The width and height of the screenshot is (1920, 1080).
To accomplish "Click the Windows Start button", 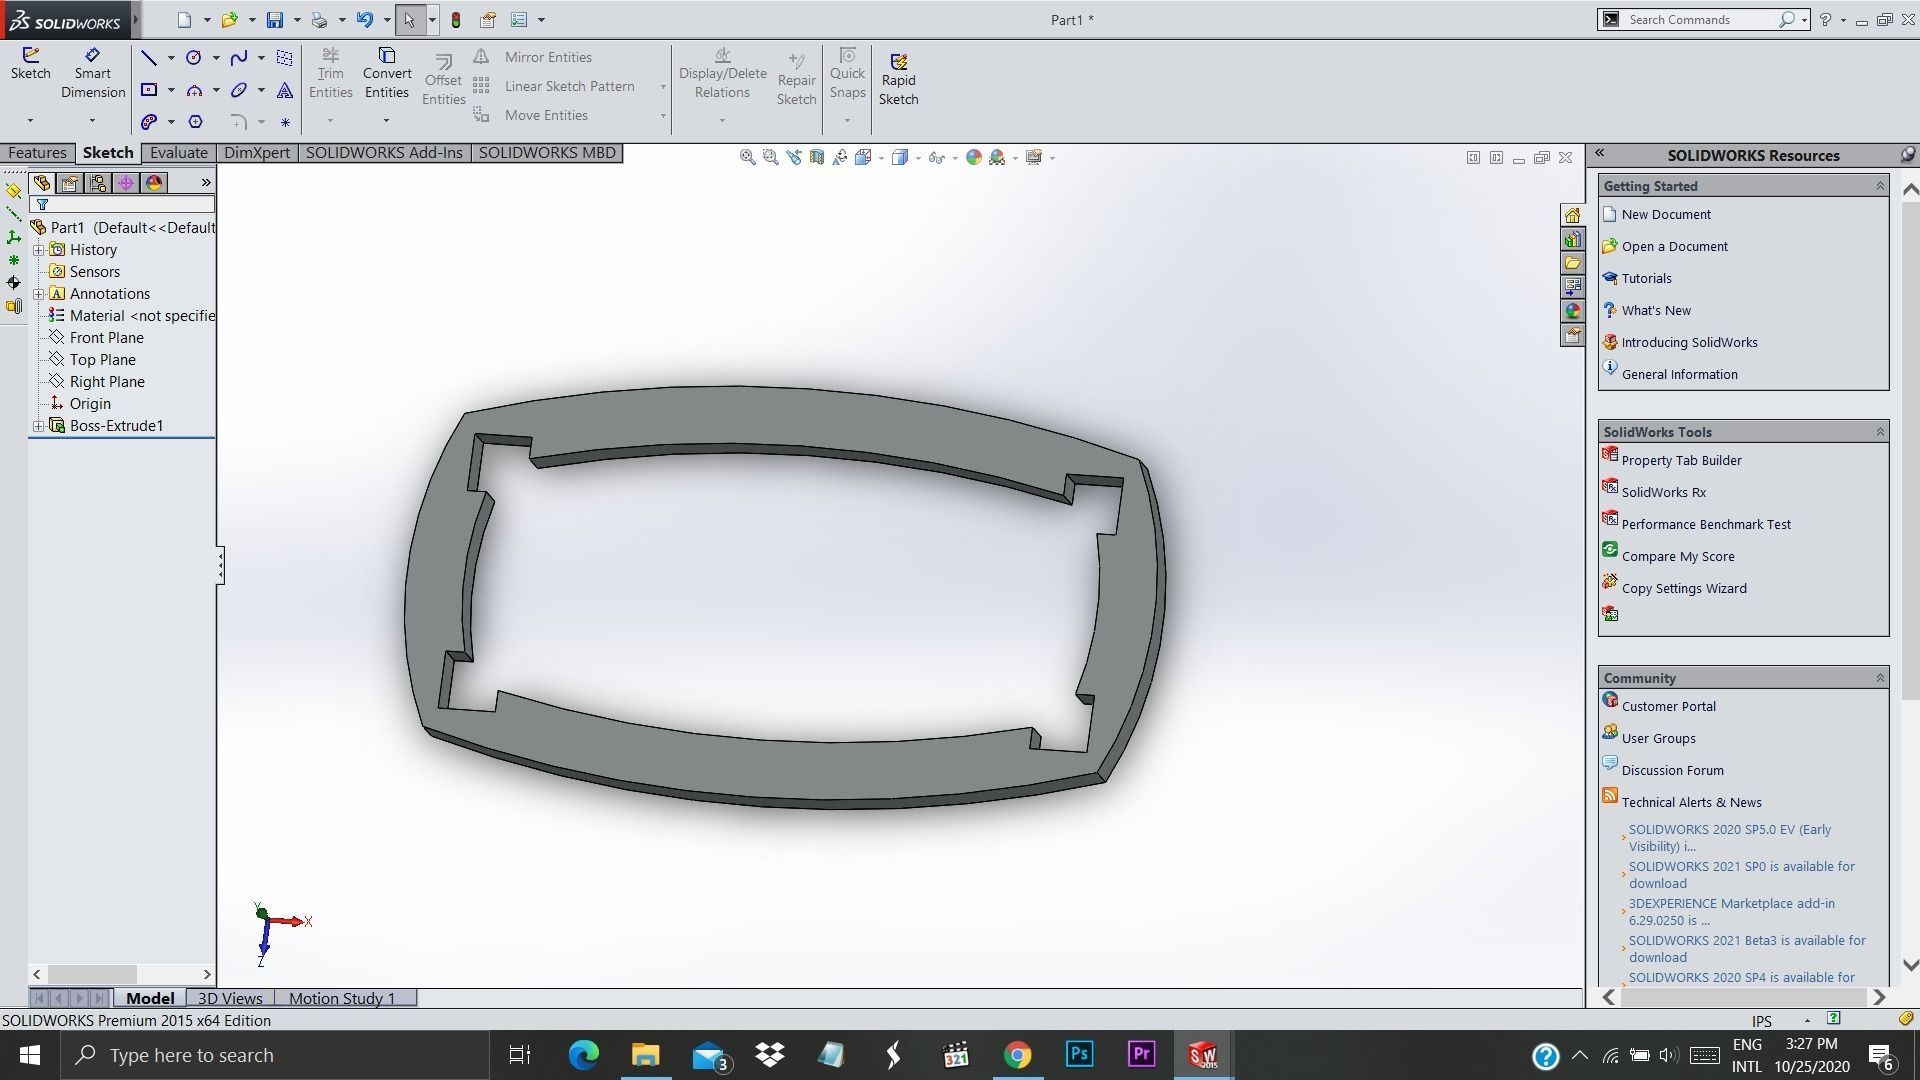I will 29,1055.
